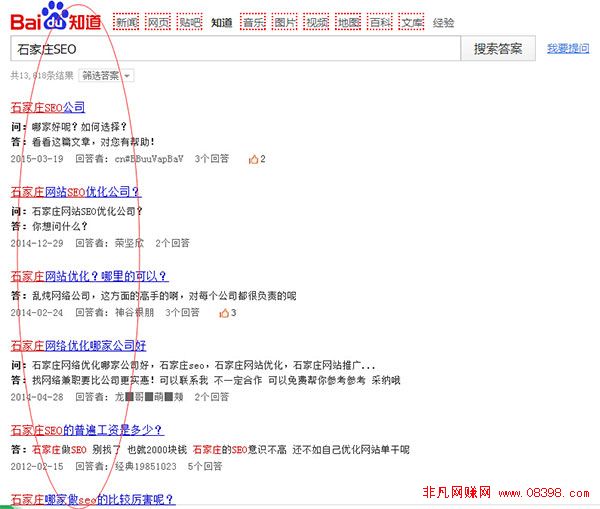Screen dimensions: 600x509
Task: Expand the 筛选答案 dropdown
Action: pos(106,75)
